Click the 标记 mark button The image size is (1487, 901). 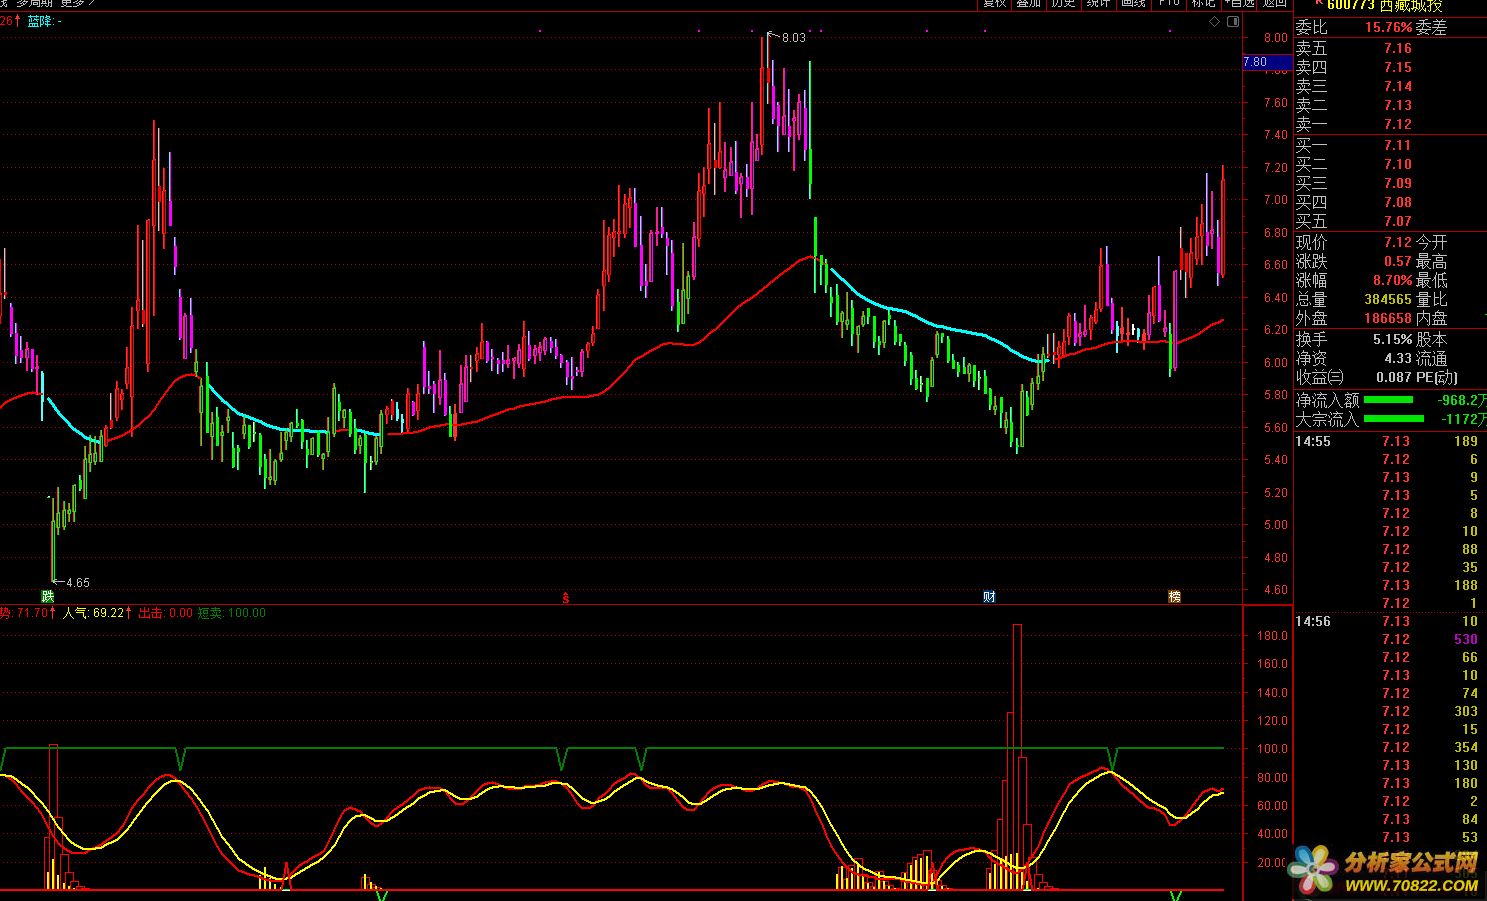coord(1203,4)
